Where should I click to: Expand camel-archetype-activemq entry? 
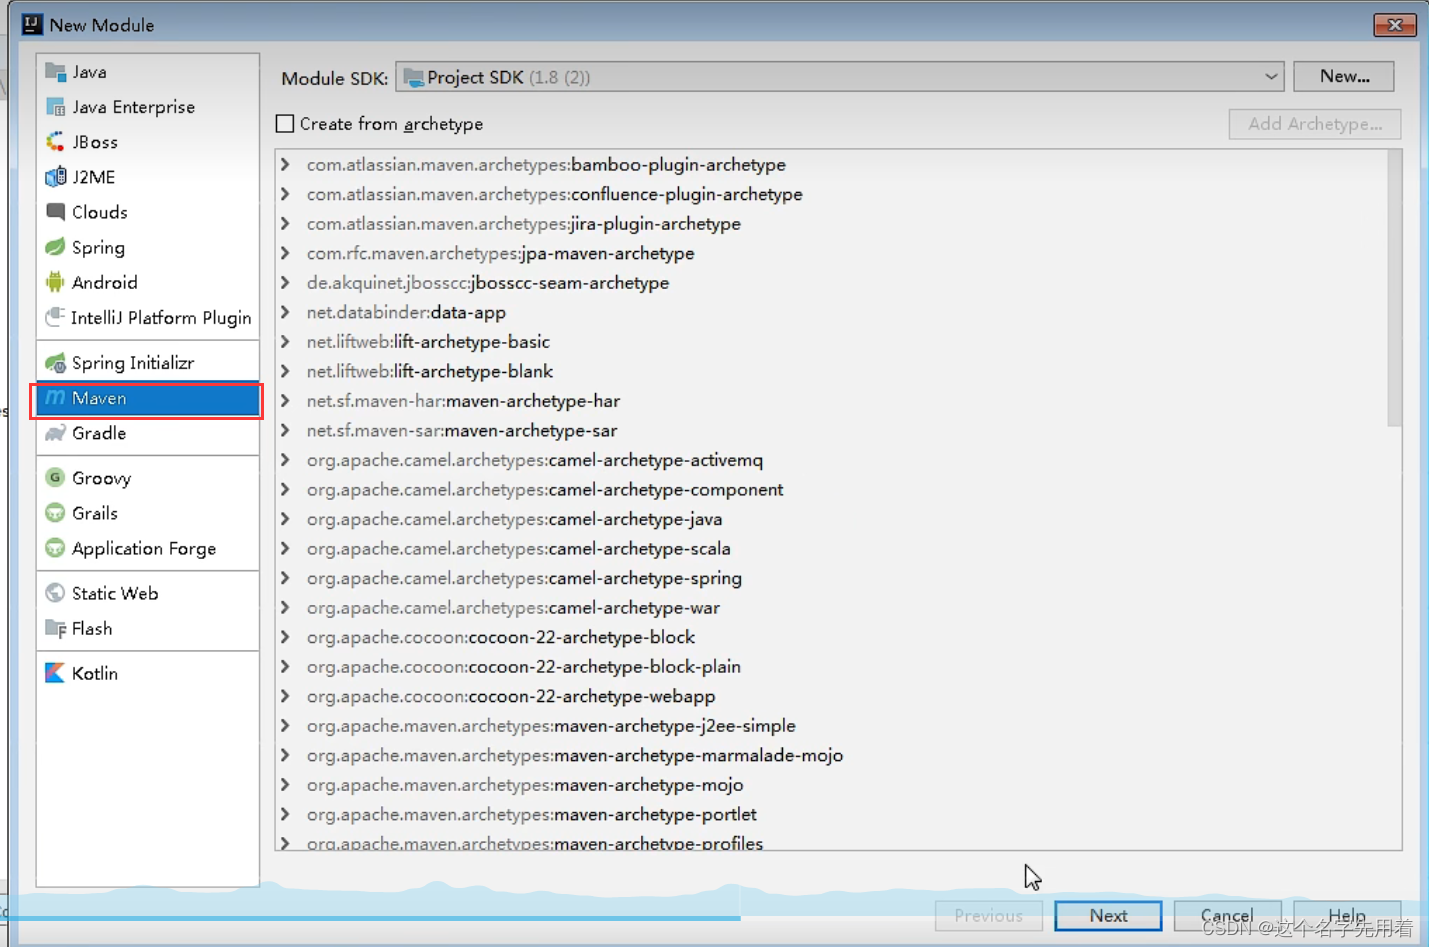286,460
